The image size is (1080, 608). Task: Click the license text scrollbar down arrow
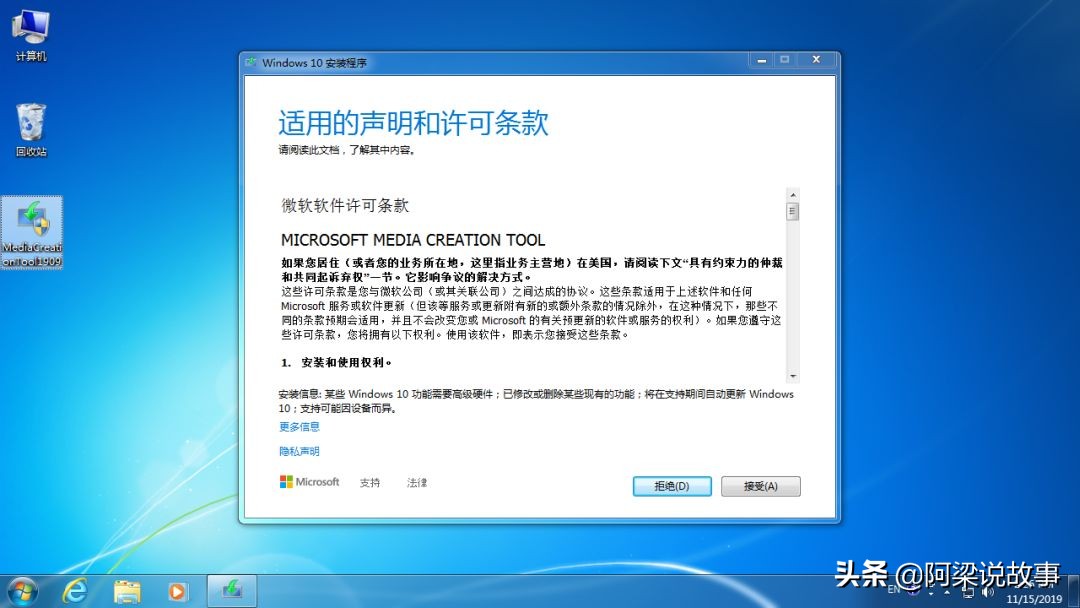tap(793, 375)
